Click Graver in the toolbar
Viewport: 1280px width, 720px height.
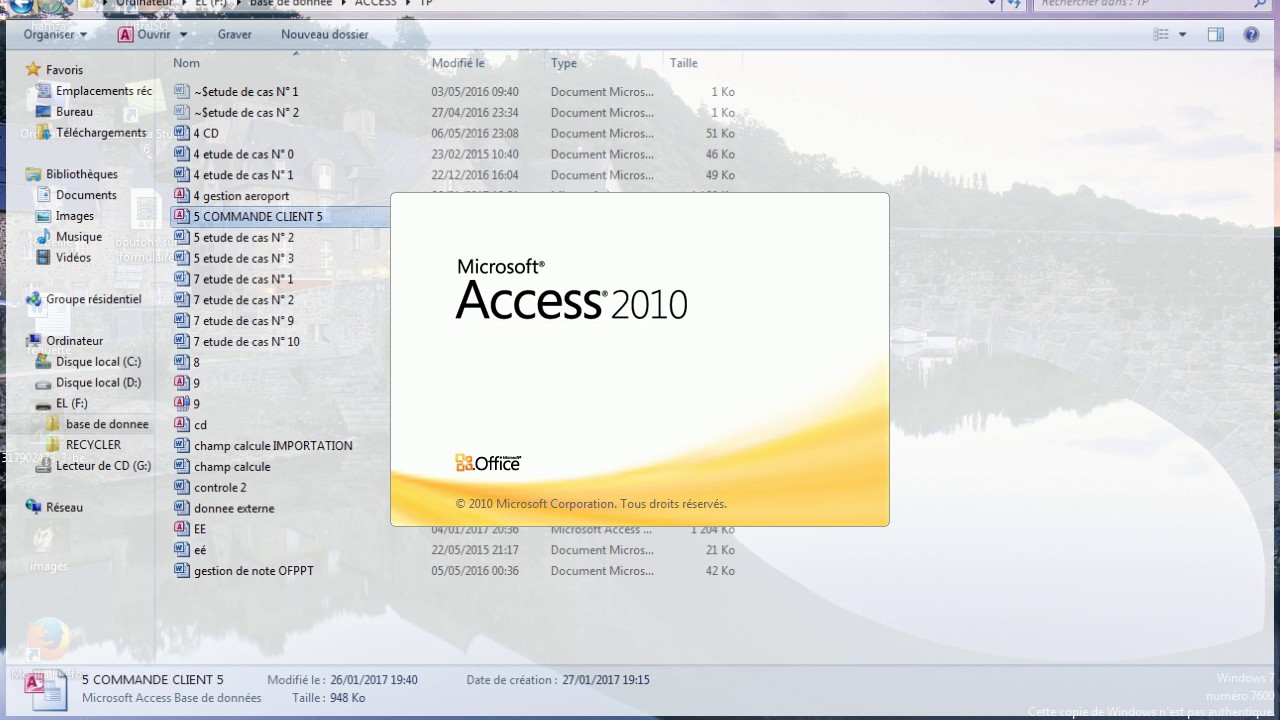235,34
